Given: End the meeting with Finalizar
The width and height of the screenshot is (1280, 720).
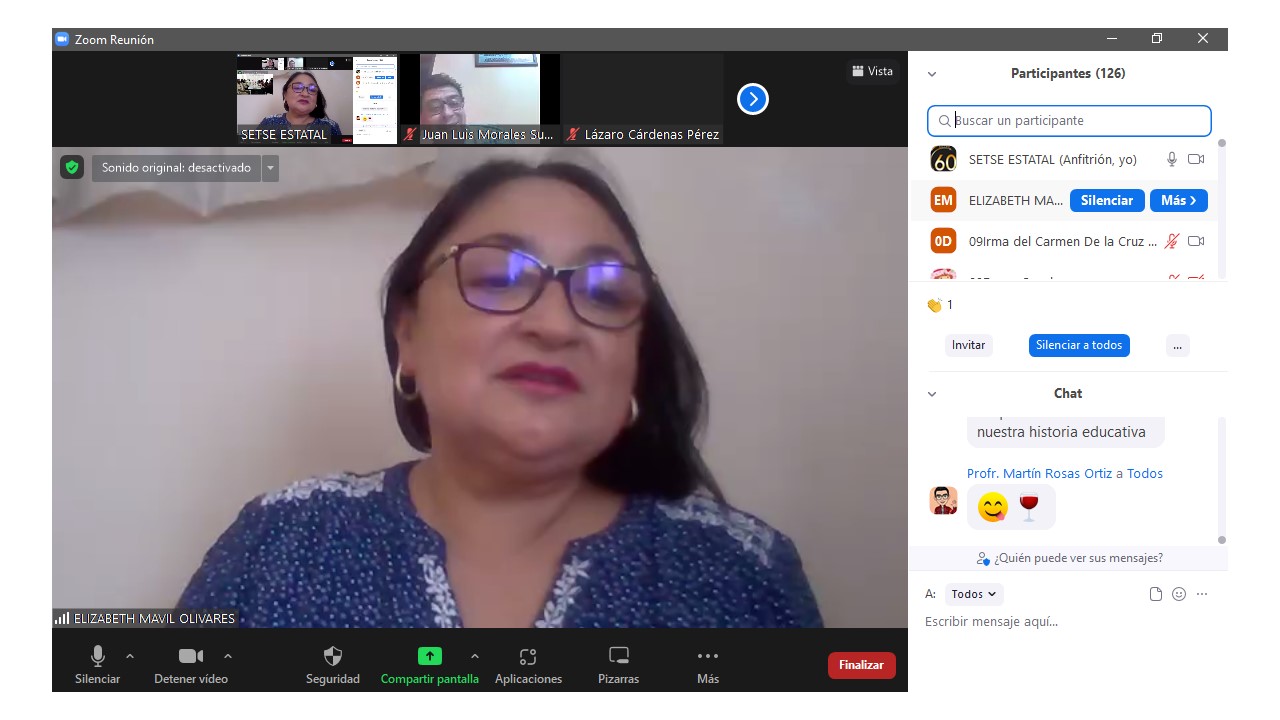Looking at the screenshot, I should tap(862, 665).
